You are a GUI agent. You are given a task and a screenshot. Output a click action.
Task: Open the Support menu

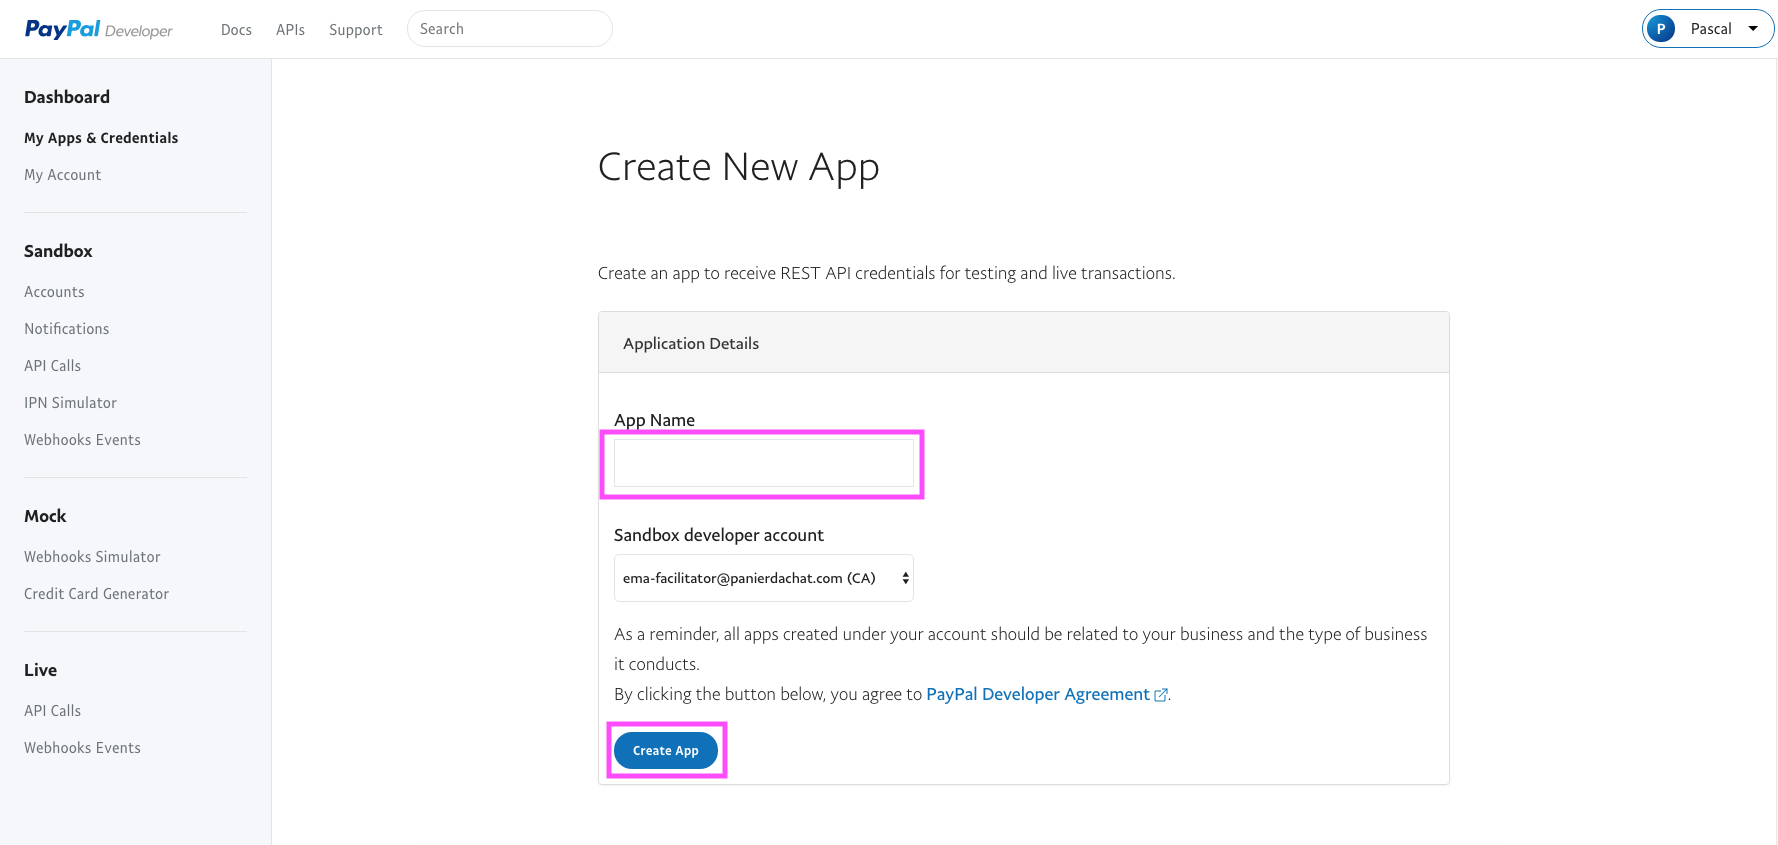355,30
